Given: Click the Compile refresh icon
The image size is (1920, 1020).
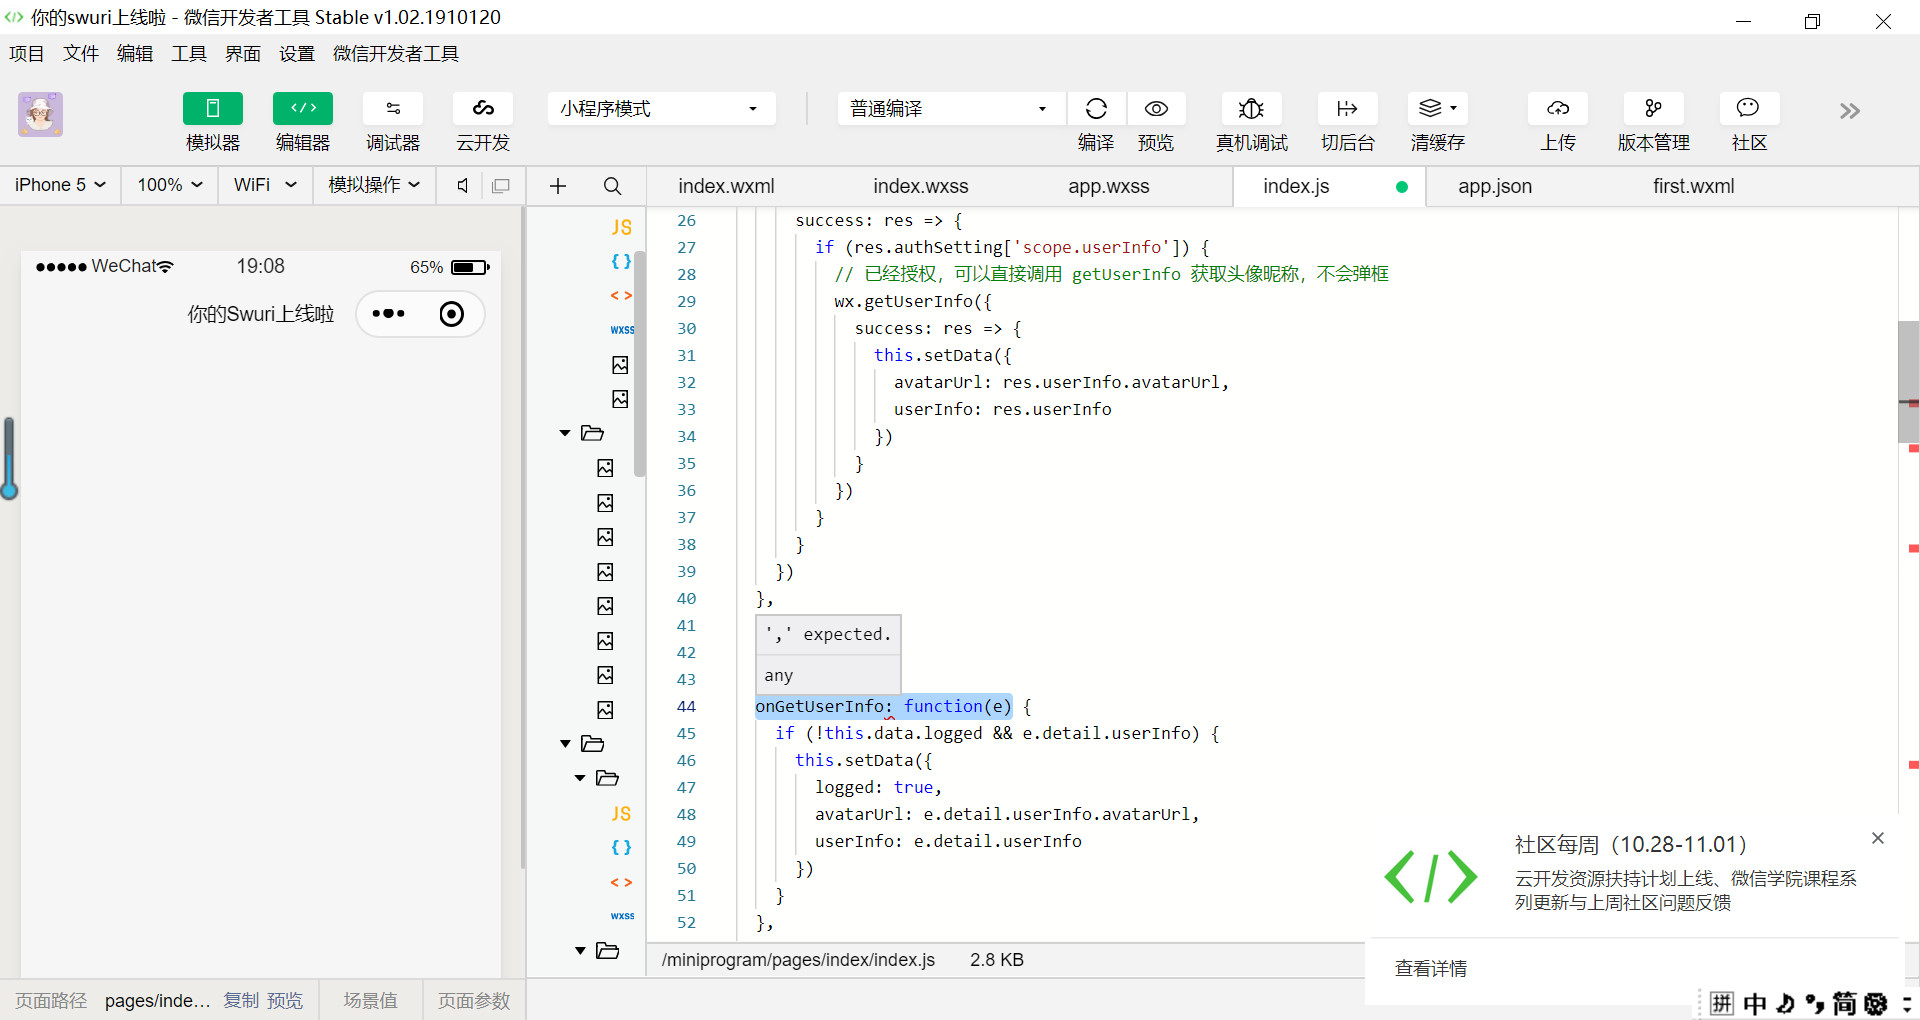Looking at the screenshot, I should (x=1096, y=109).
